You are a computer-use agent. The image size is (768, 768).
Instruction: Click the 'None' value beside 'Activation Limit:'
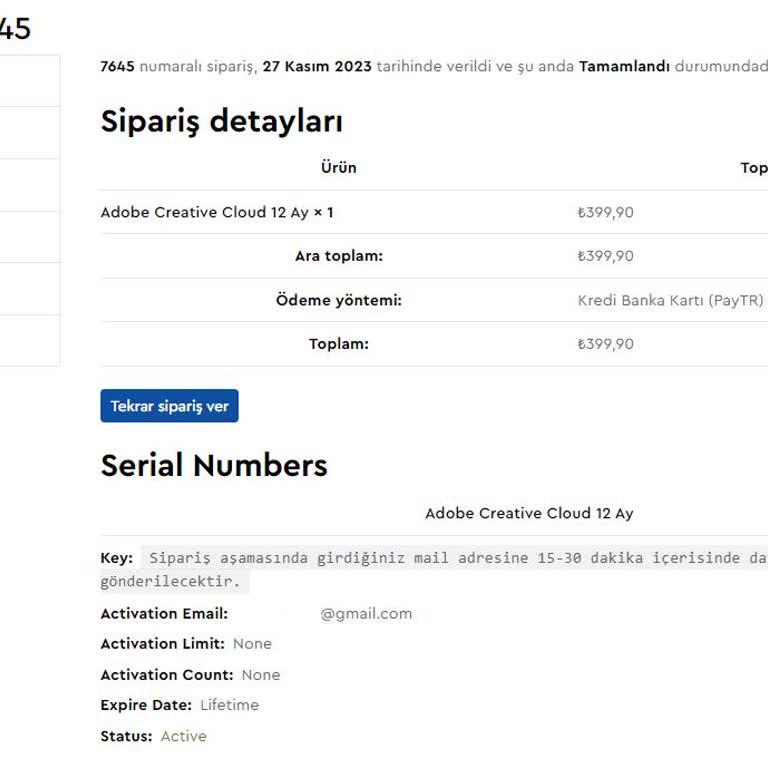pos(252,644)
